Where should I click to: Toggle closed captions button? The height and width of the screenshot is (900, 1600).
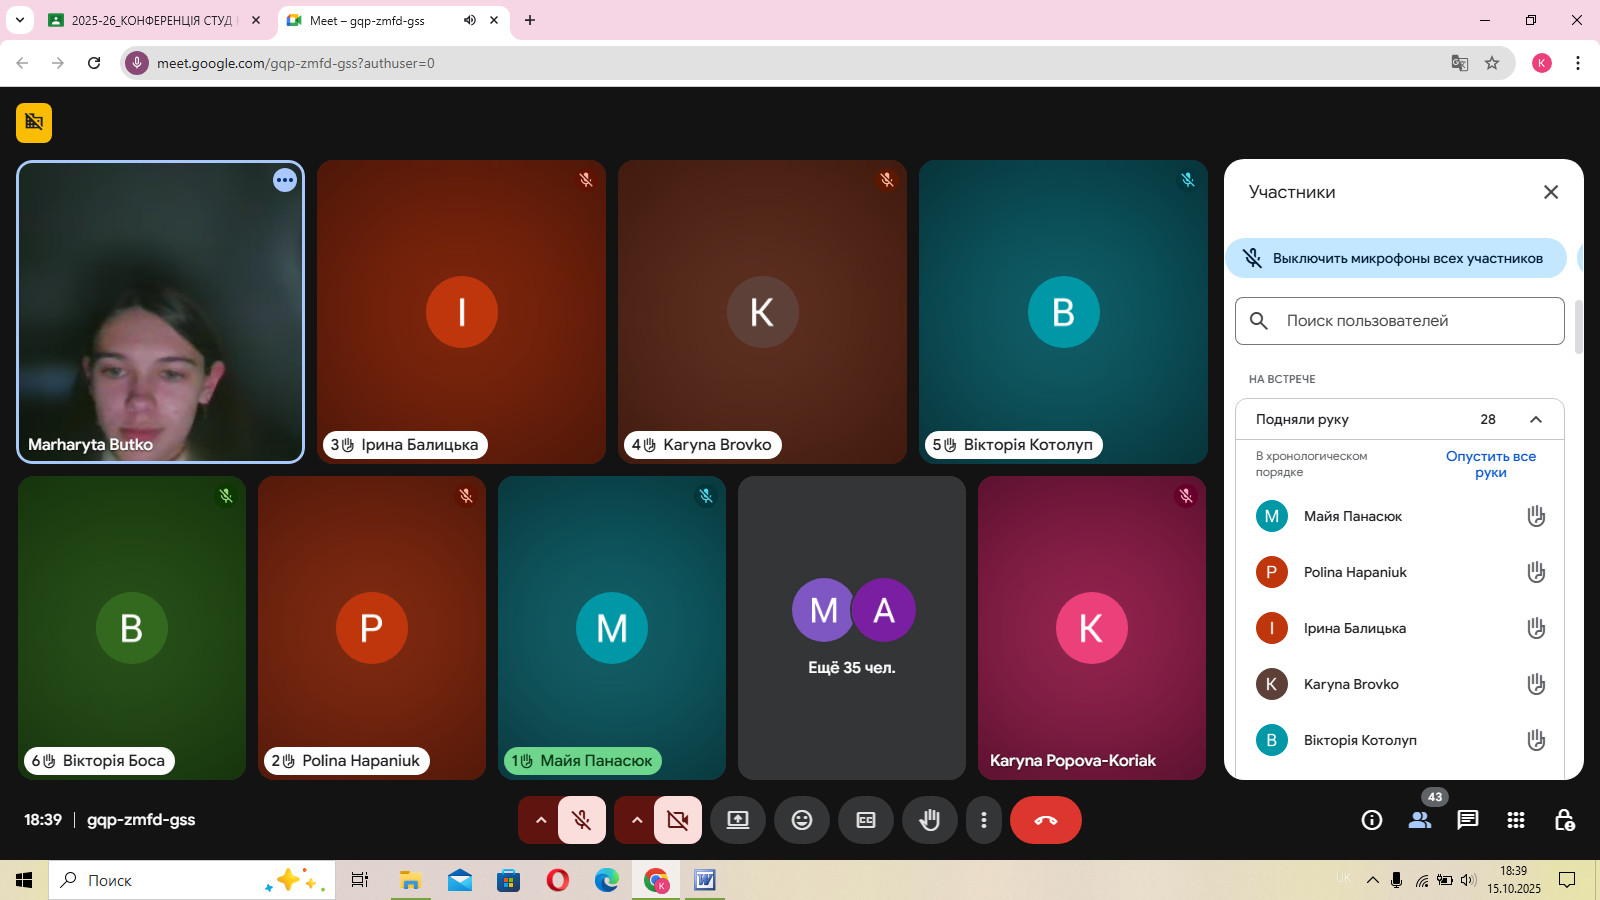(866, 820)
